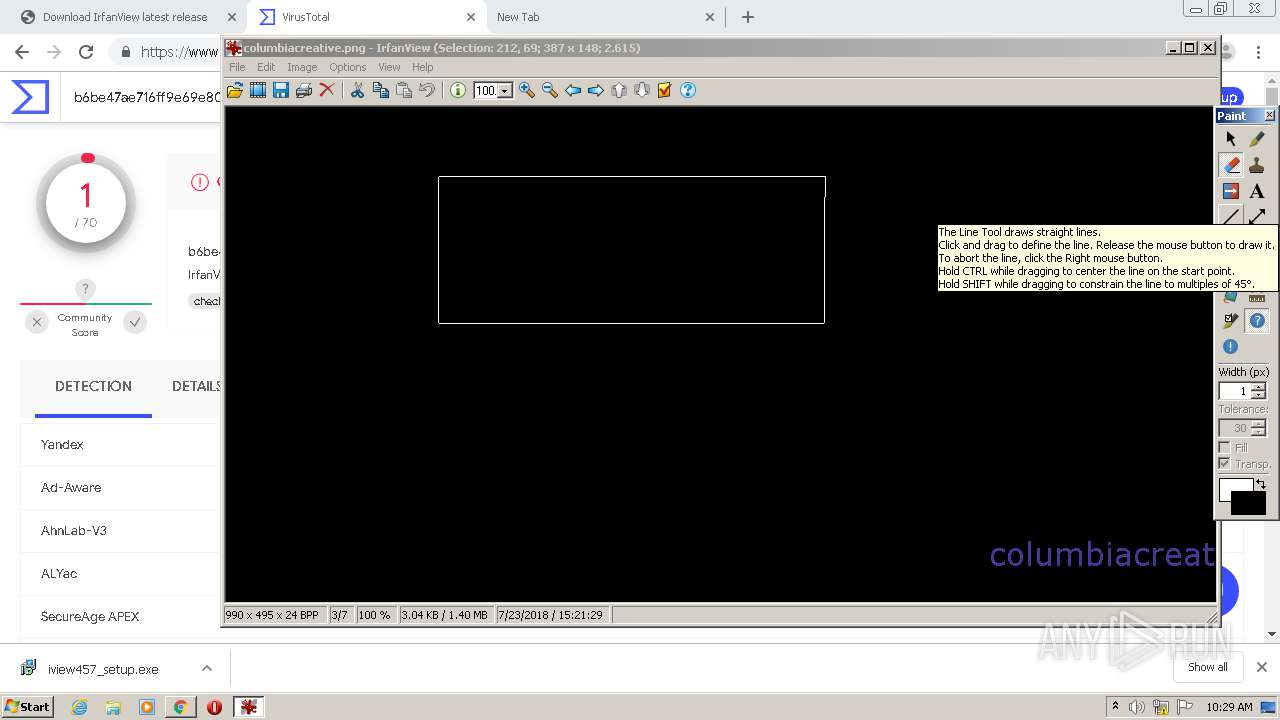Switch to the New Tab browser tab
The width and height of the screenshot is (1280, 720).
(606, 17)
